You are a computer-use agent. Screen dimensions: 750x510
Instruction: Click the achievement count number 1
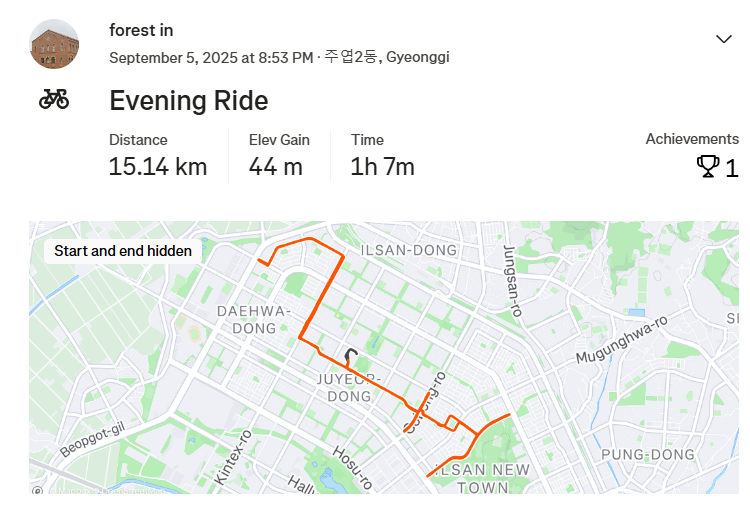(x=732, y=168)
